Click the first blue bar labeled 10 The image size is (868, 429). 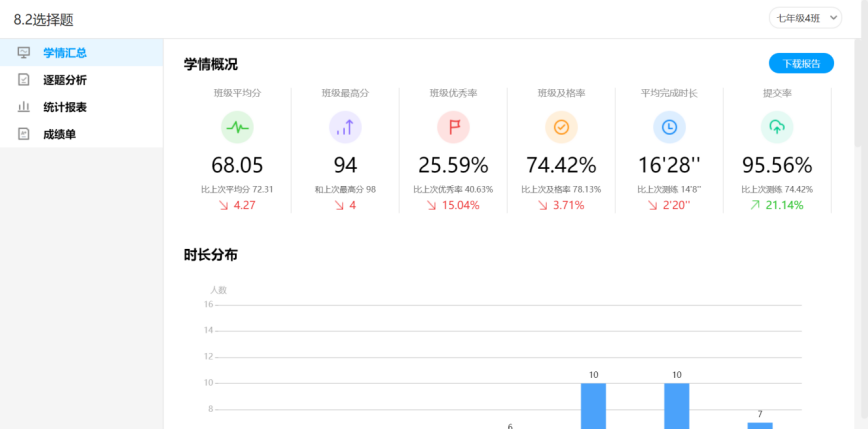coord(593,406)
